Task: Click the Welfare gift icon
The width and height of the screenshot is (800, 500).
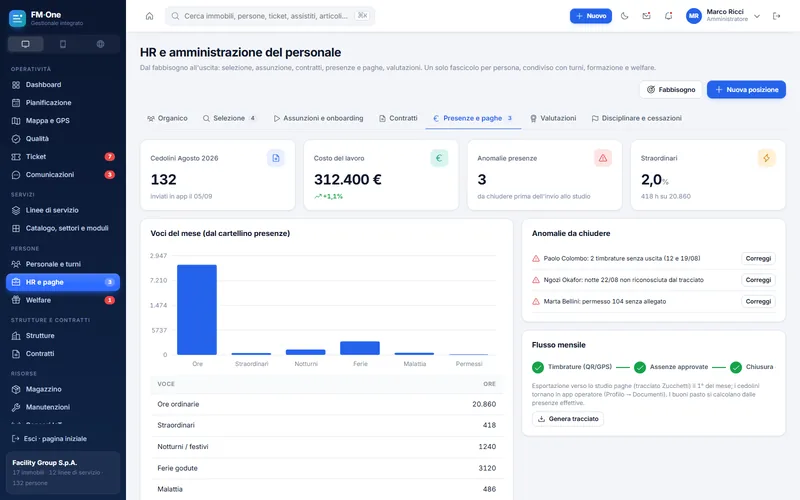Action: (x=16, y=300)
